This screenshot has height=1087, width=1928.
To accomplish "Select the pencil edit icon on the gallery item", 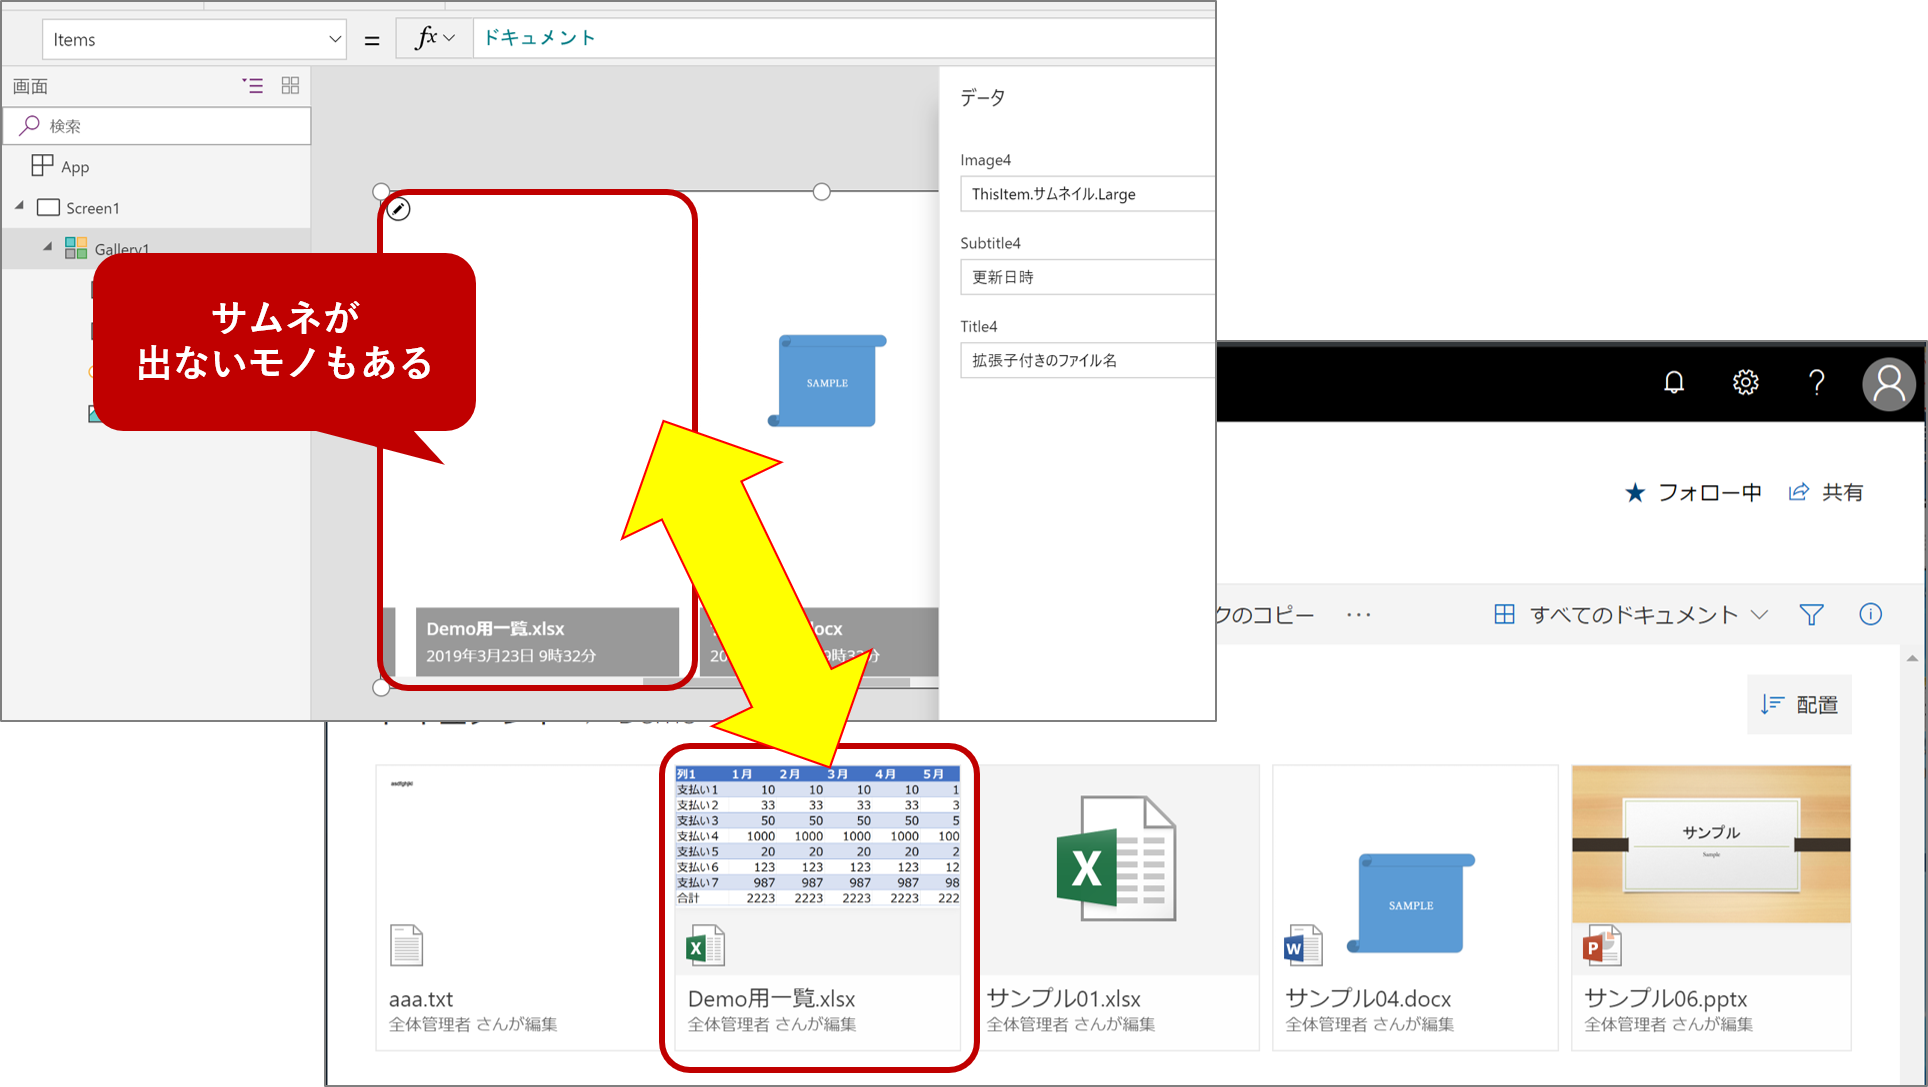I will (398, 209).
